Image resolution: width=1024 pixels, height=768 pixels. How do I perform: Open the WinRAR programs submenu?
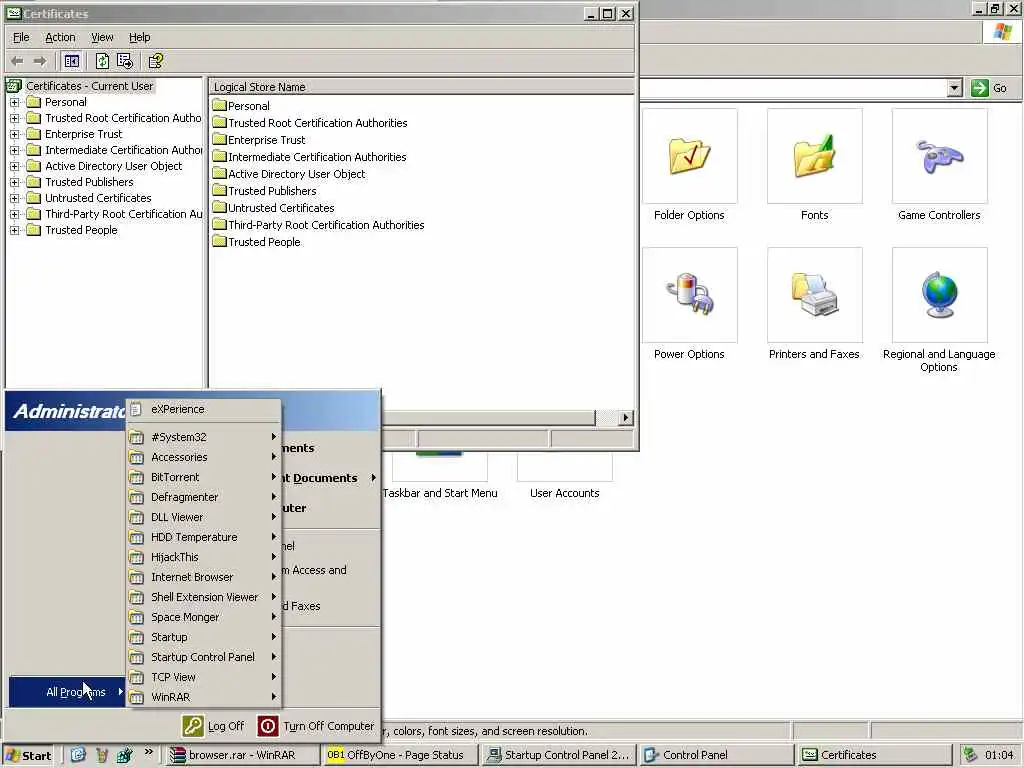point(204,697)
